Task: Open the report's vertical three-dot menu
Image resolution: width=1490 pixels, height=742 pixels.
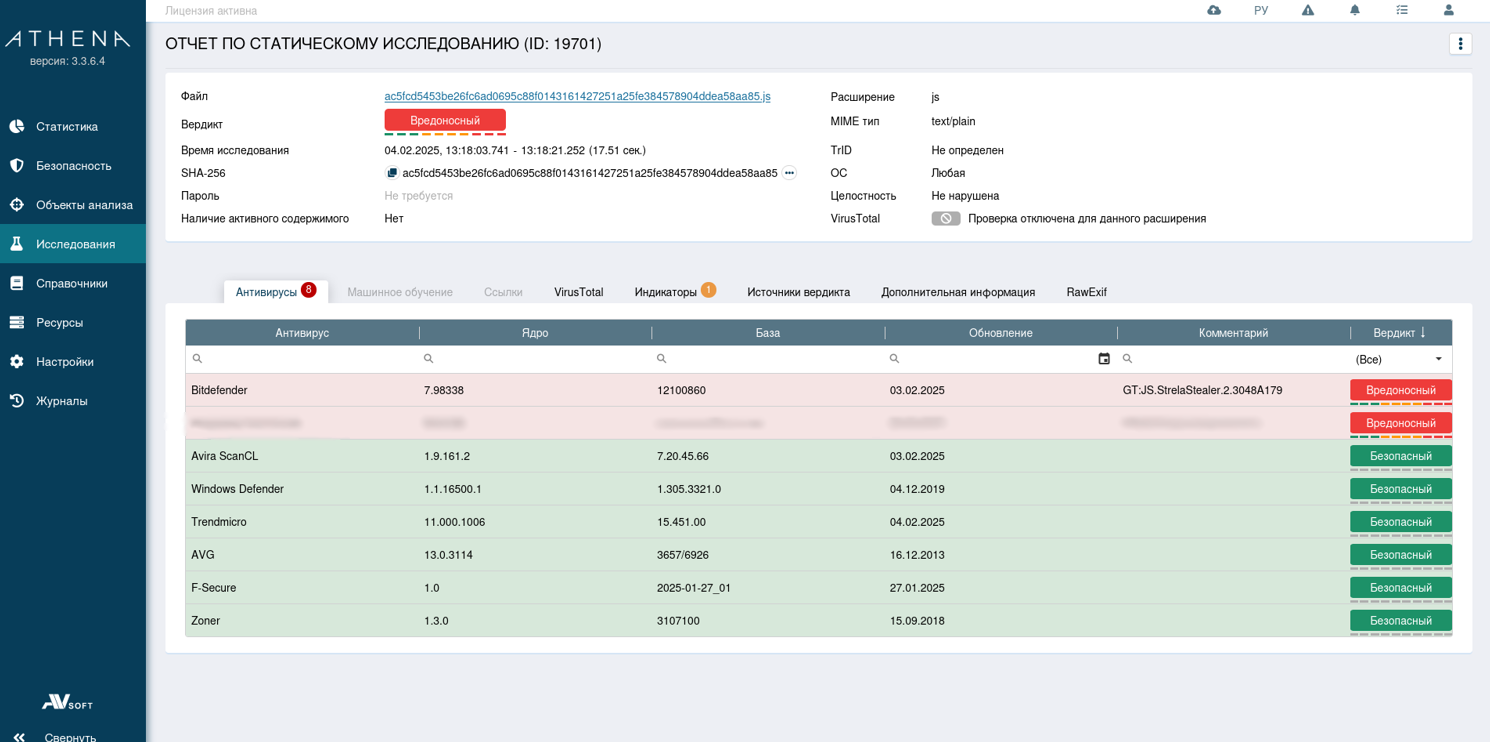Action: click(x=1460, y=44)
